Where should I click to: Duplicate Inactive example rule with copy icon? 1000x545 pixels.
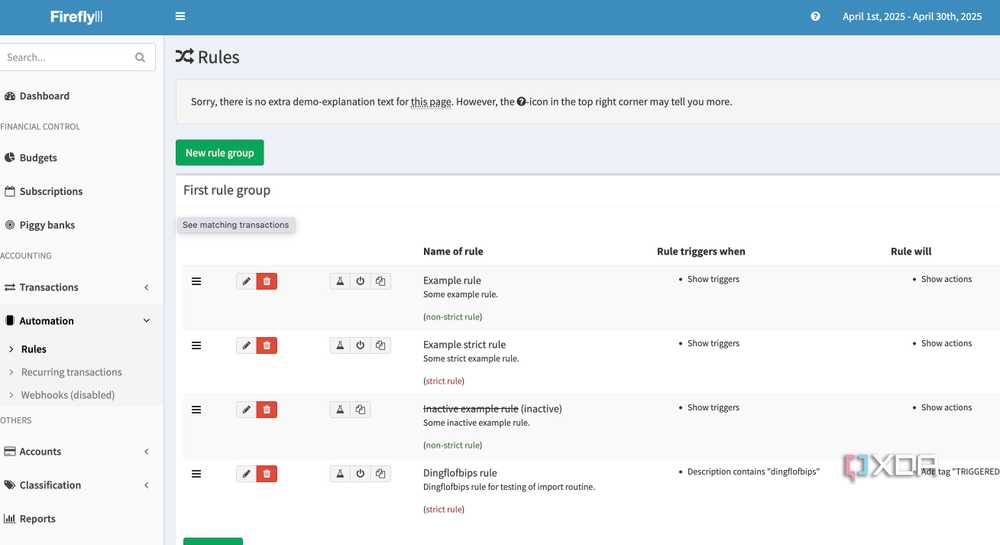click(360, 410)
